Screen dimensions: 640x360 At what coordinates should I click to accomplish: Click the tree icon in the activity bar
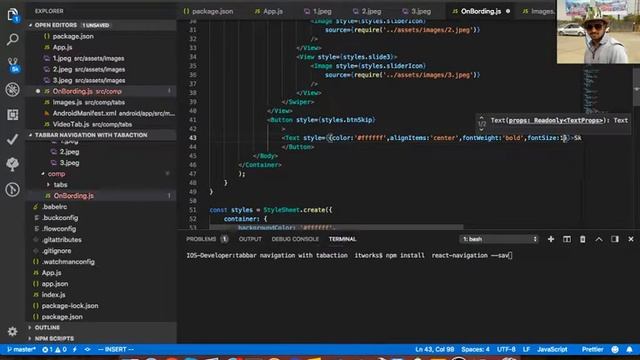click(x=13, y=164)
